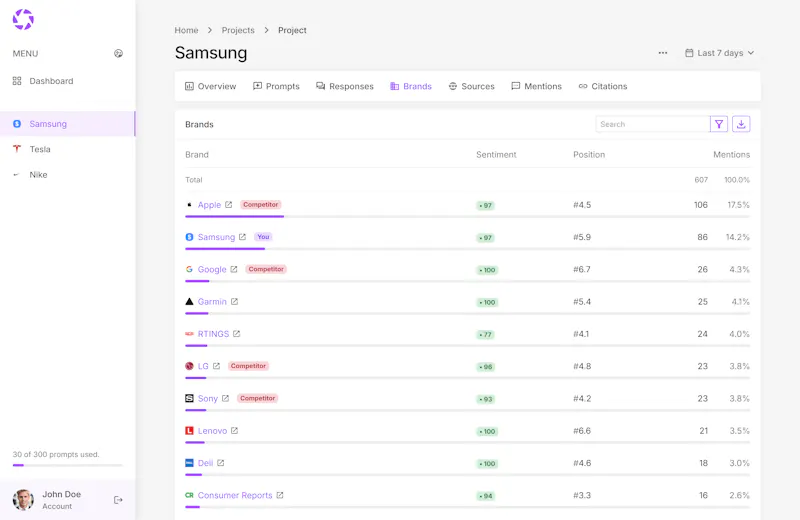The height and width of the screenshot is (520, 800).
Task: Sort by the Mentions column header
Action: (x=731, y=155)
